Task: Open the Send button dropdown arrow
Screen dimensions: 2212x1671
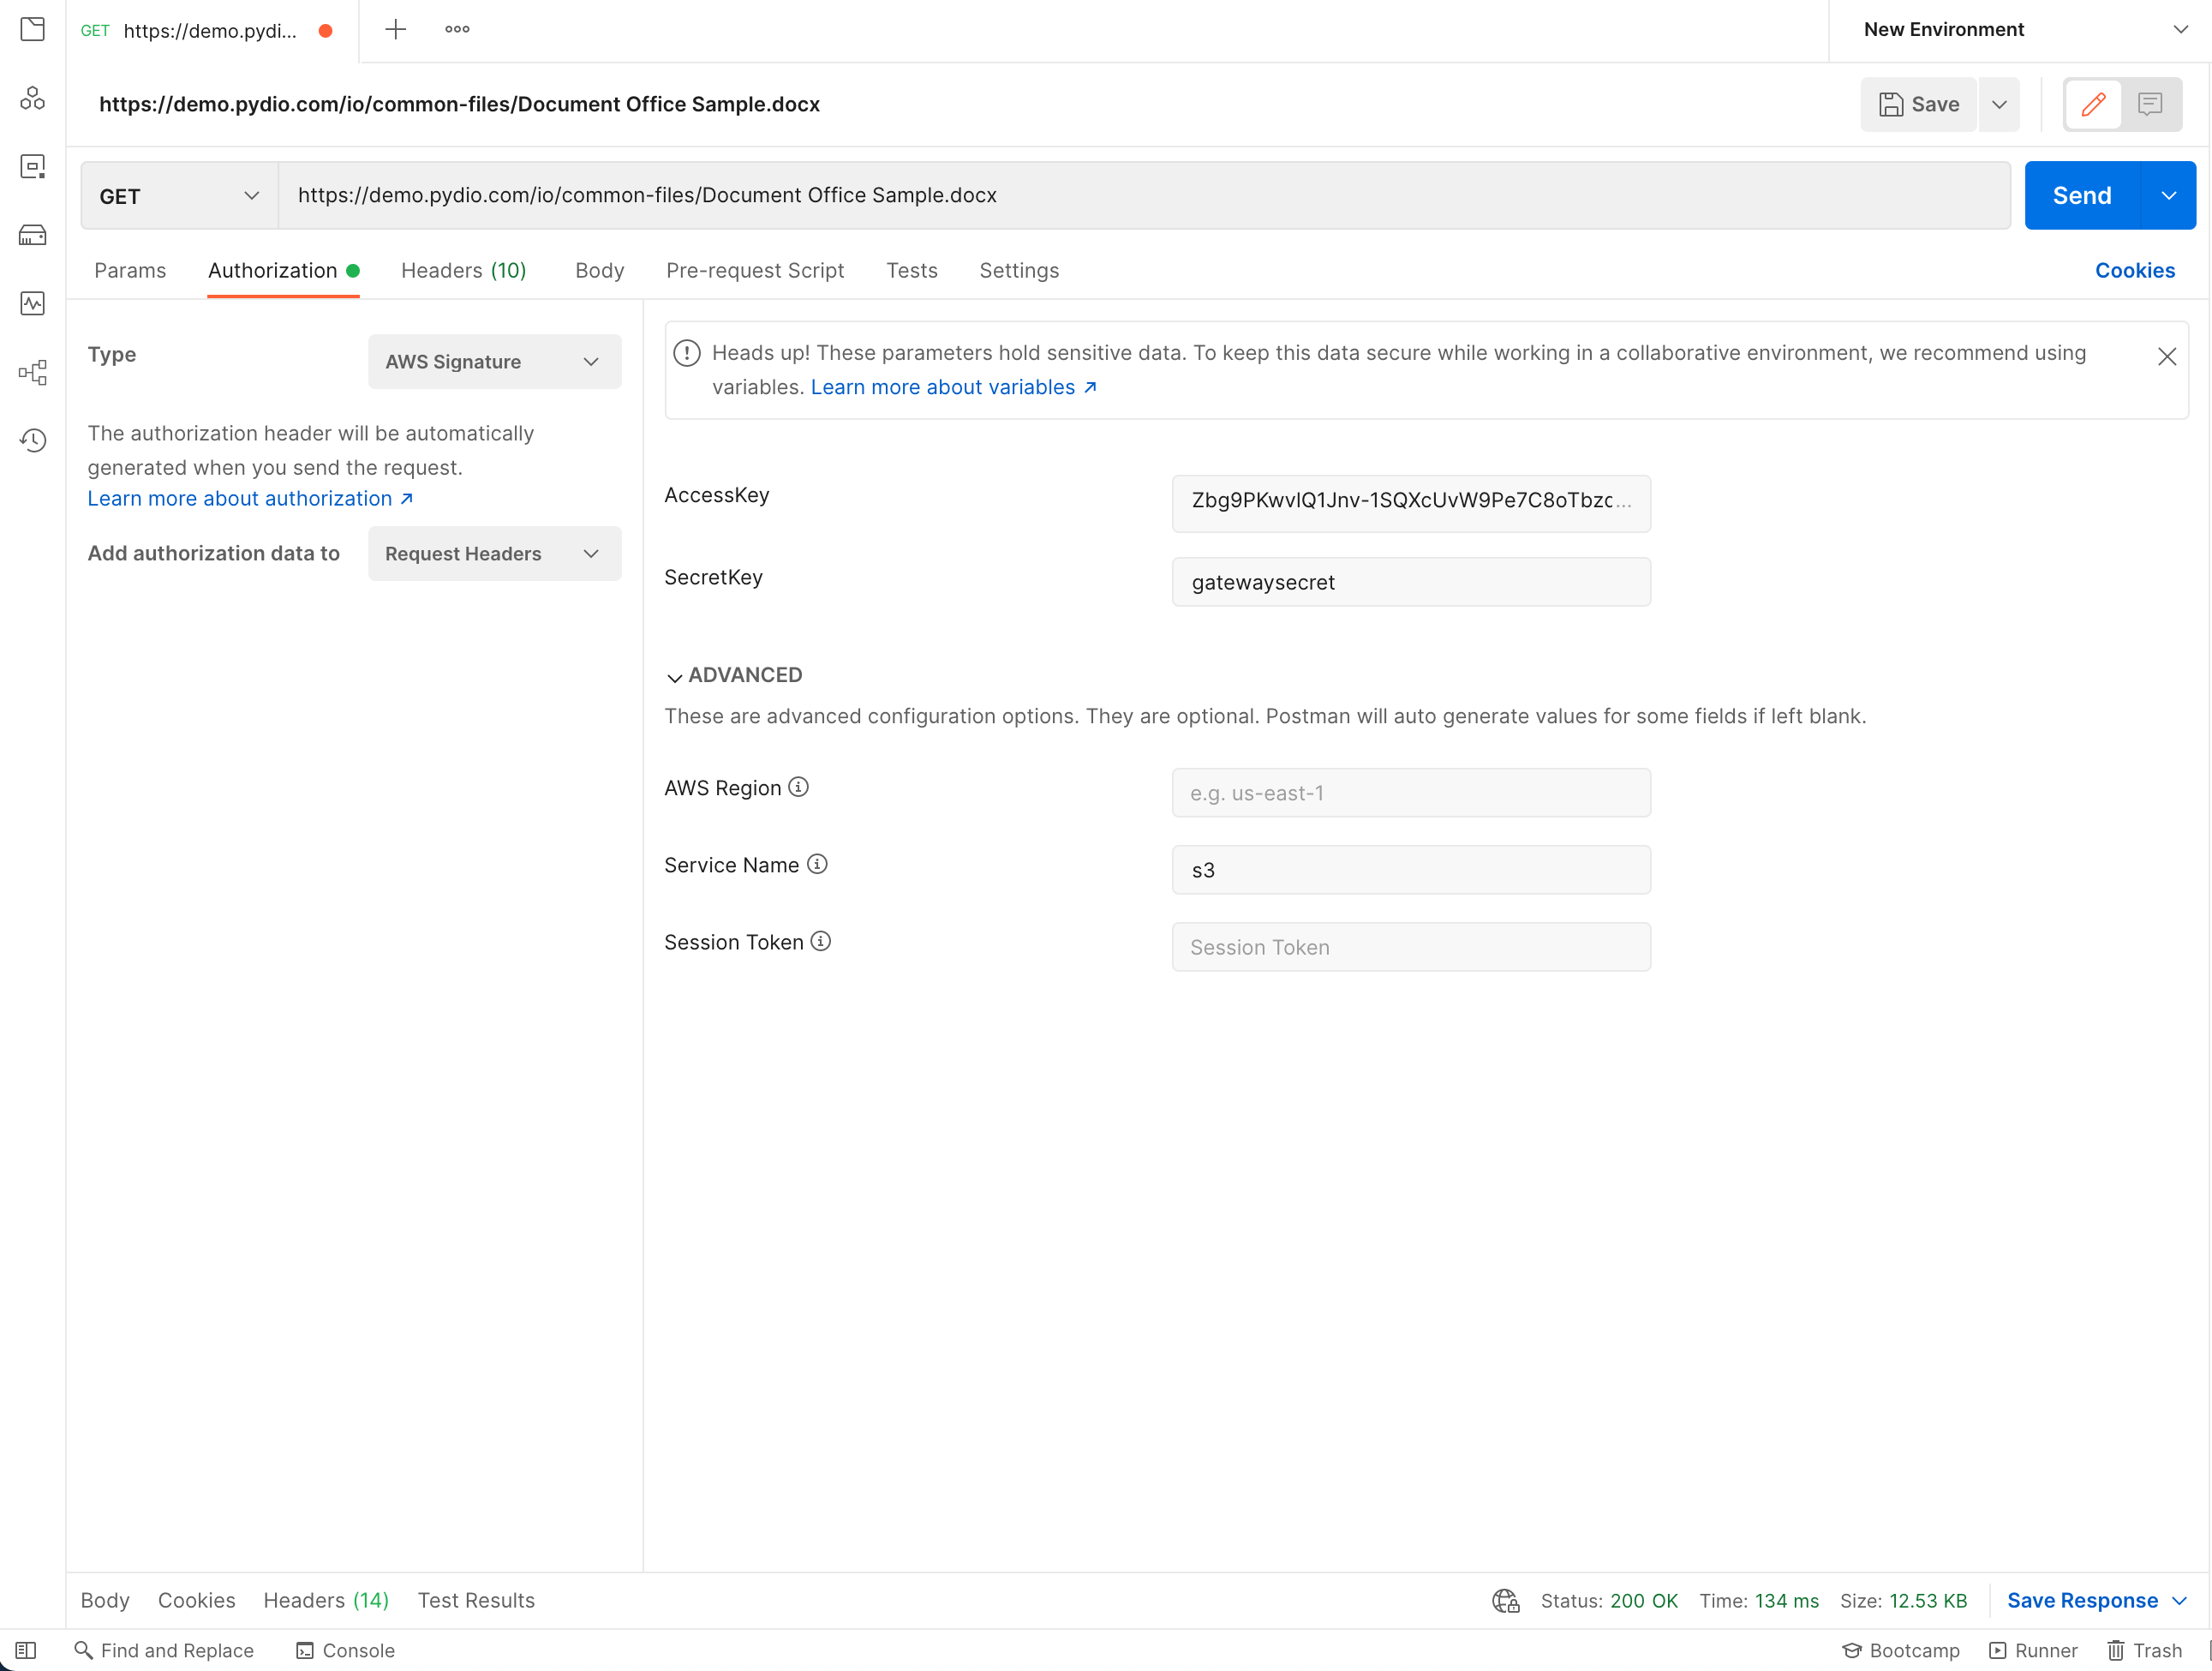Action: 2168,196
